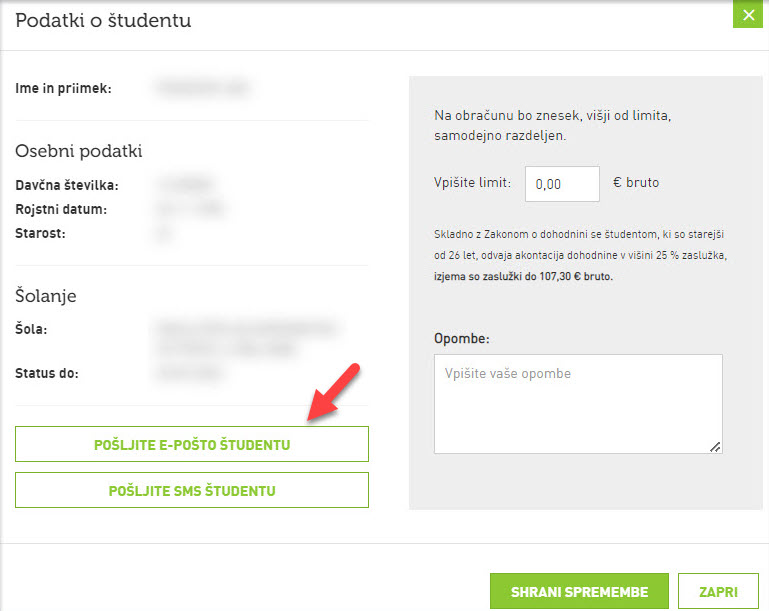Click the Šolanje section heading
The width and height of the screenshot is (769, 611).
coord(46,296)
